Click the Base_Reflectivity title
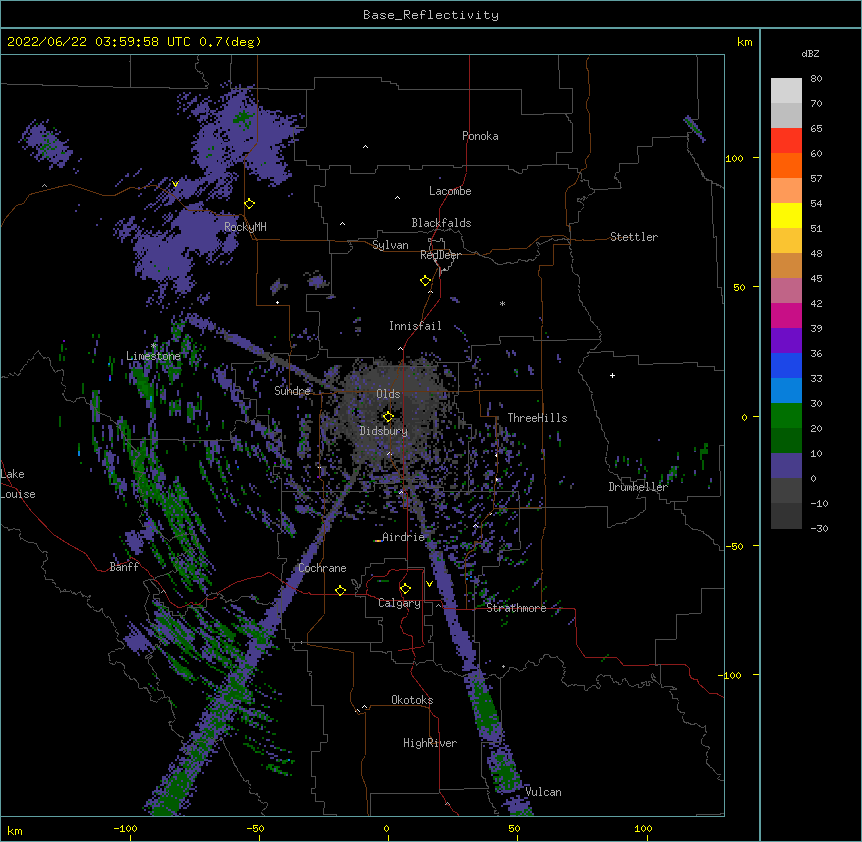The height and width of the screenshot is (842, 862). [x=431, y=15]
